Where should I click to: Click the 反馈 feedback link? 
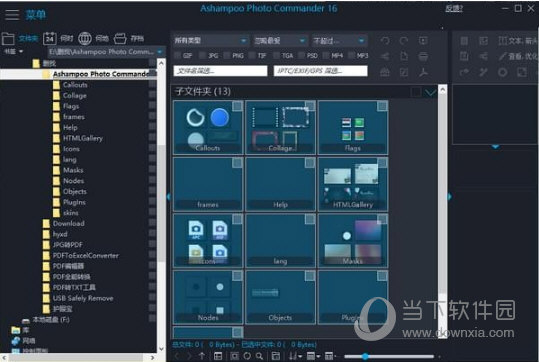point(454,9)
